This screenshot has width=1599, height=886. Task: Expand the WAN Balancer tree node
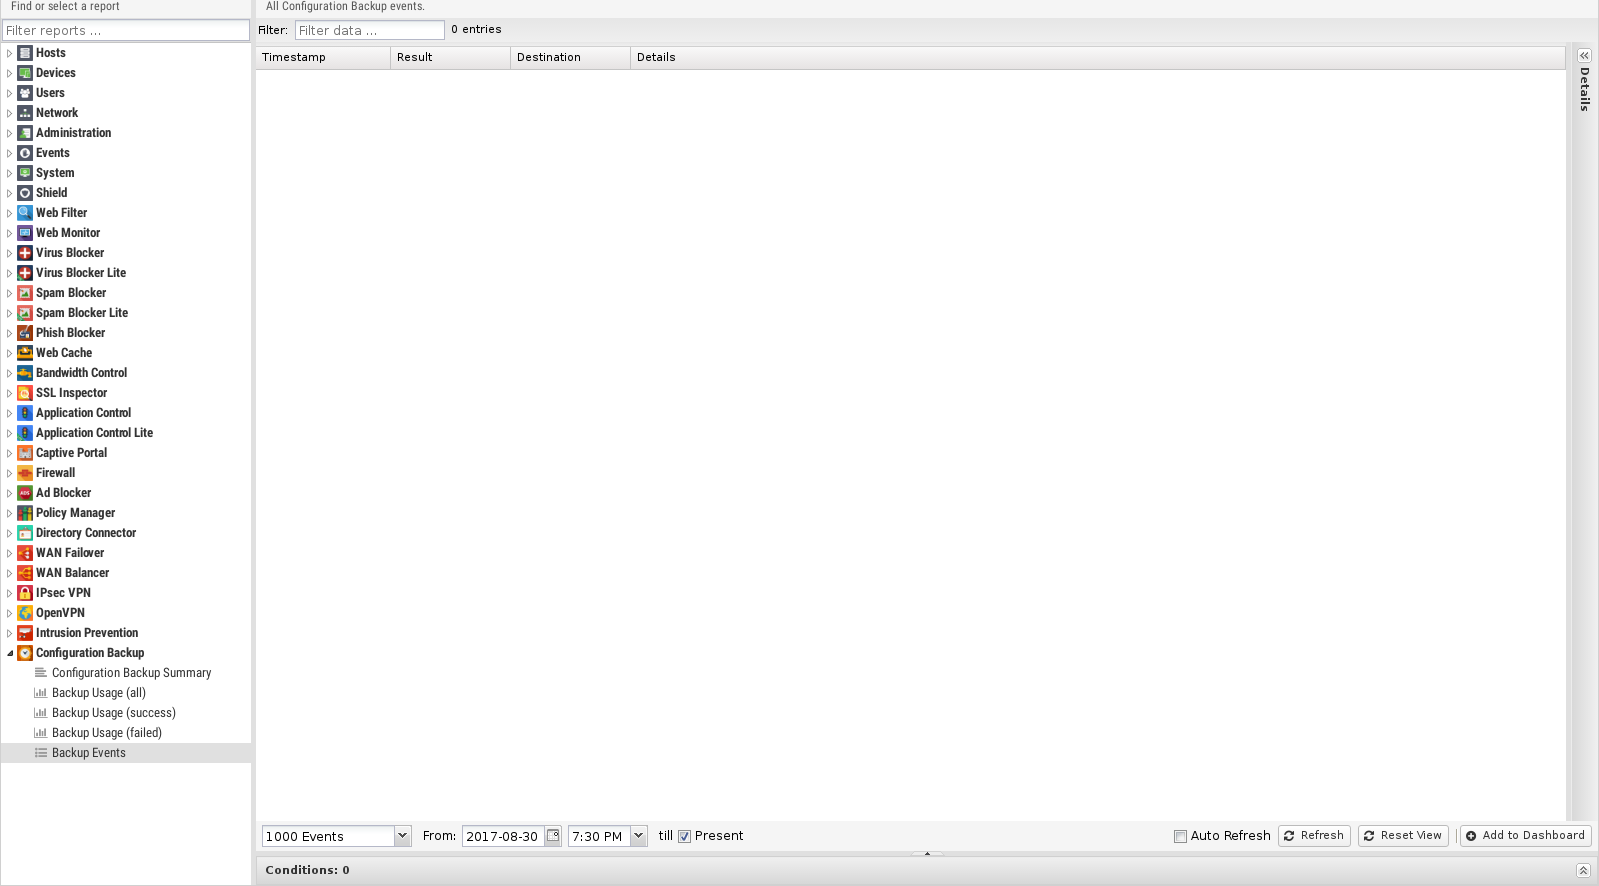(10, 573)
